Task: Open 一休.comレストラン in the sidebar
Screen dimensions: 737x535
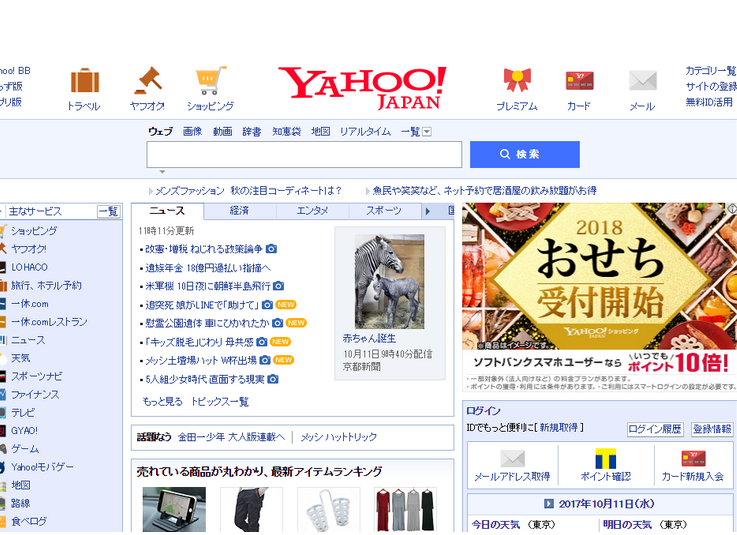Action: (x=49, y=322)
